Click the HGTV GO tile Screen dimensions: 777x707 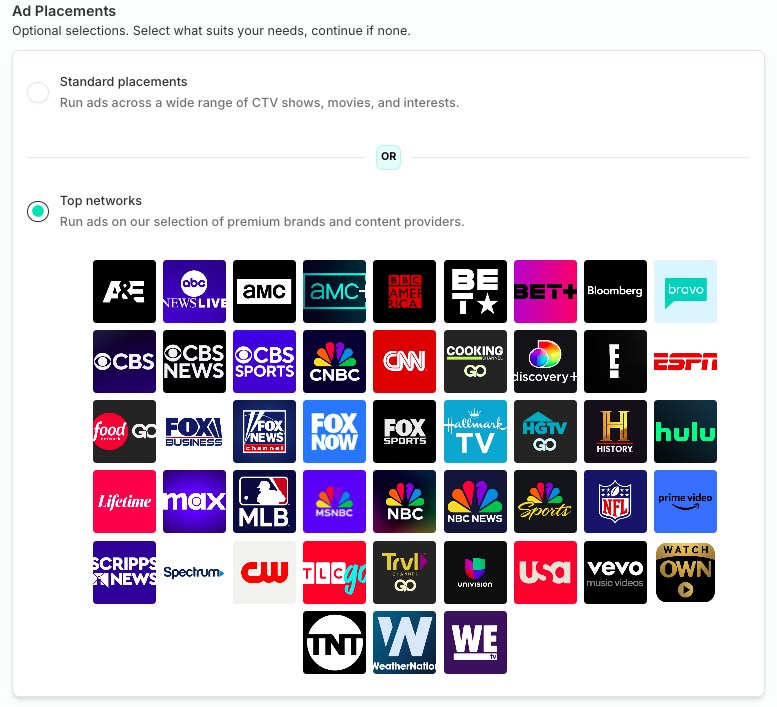click(545, 432)
